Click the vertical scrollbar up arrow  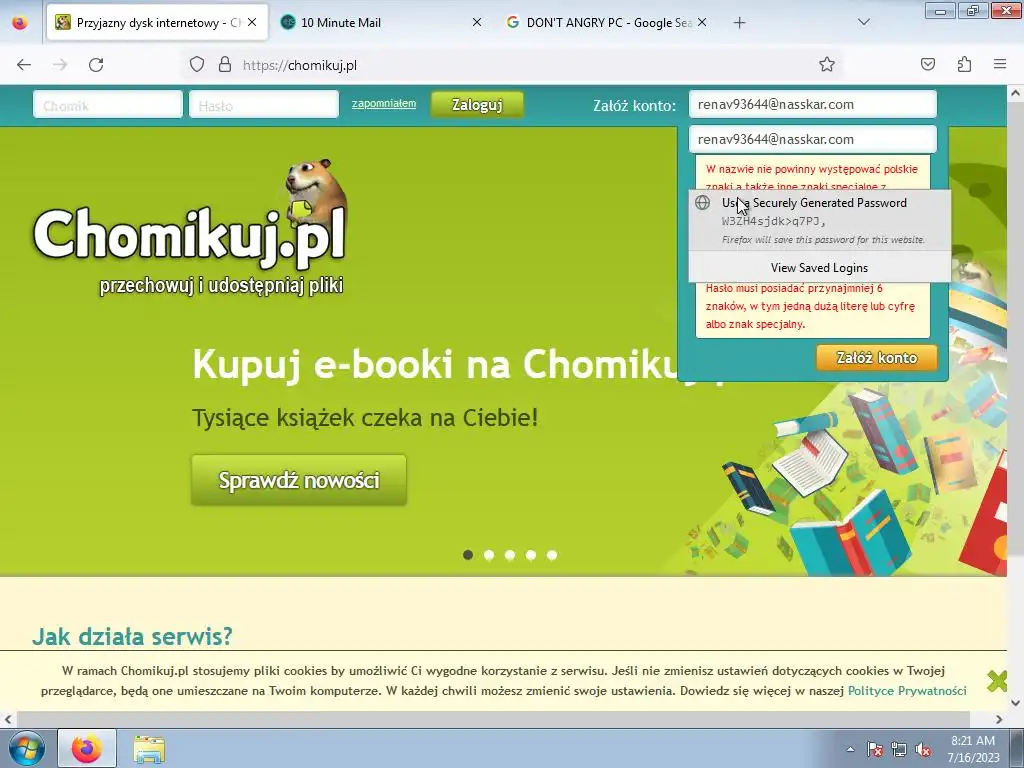[x=1016, y=93]
